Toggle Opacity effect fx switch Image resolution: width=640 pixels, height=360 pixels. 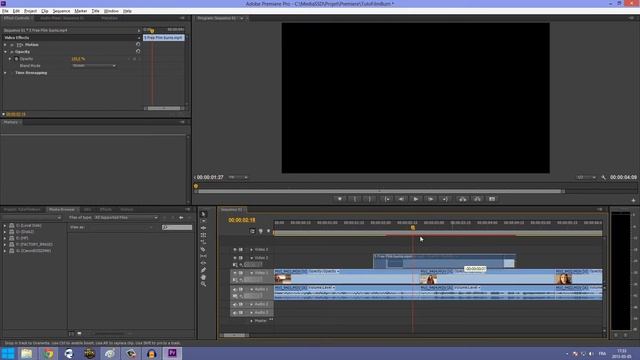point(12,52)
